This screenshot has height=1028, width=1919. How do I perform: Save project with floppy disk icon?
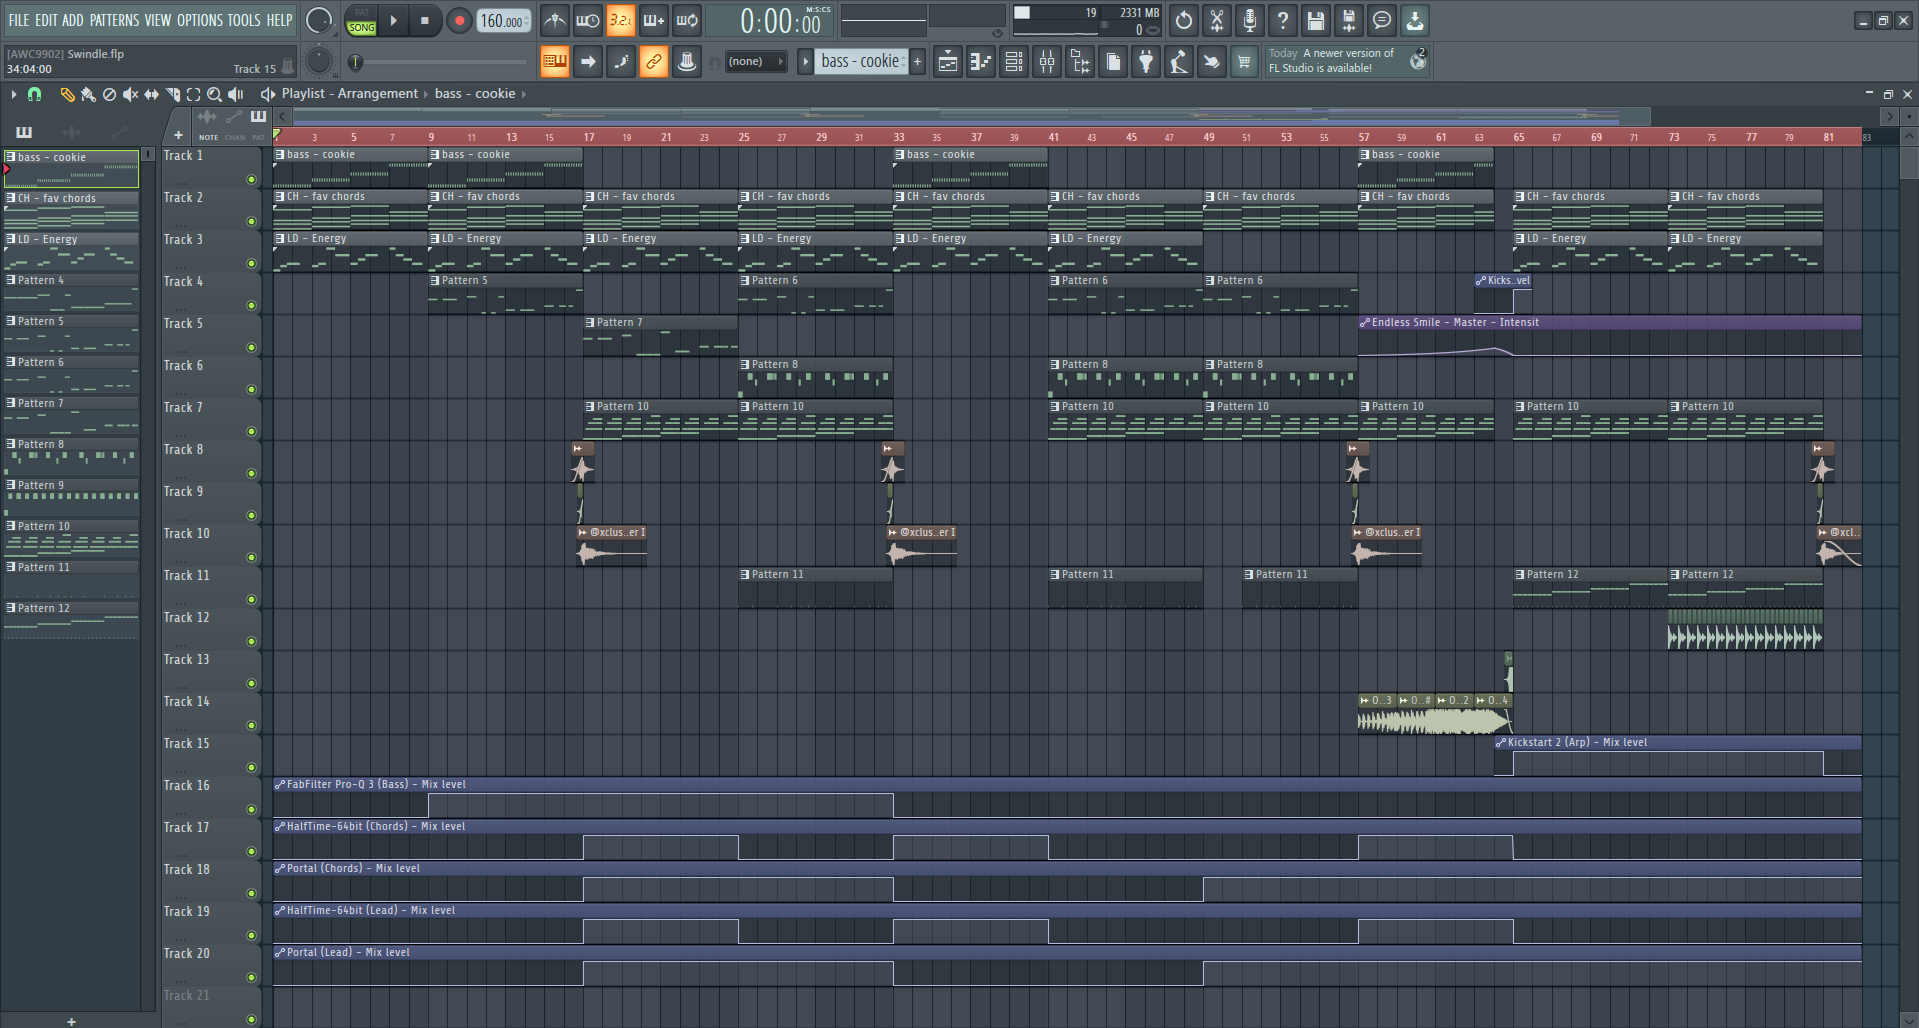coord(1316,20)
